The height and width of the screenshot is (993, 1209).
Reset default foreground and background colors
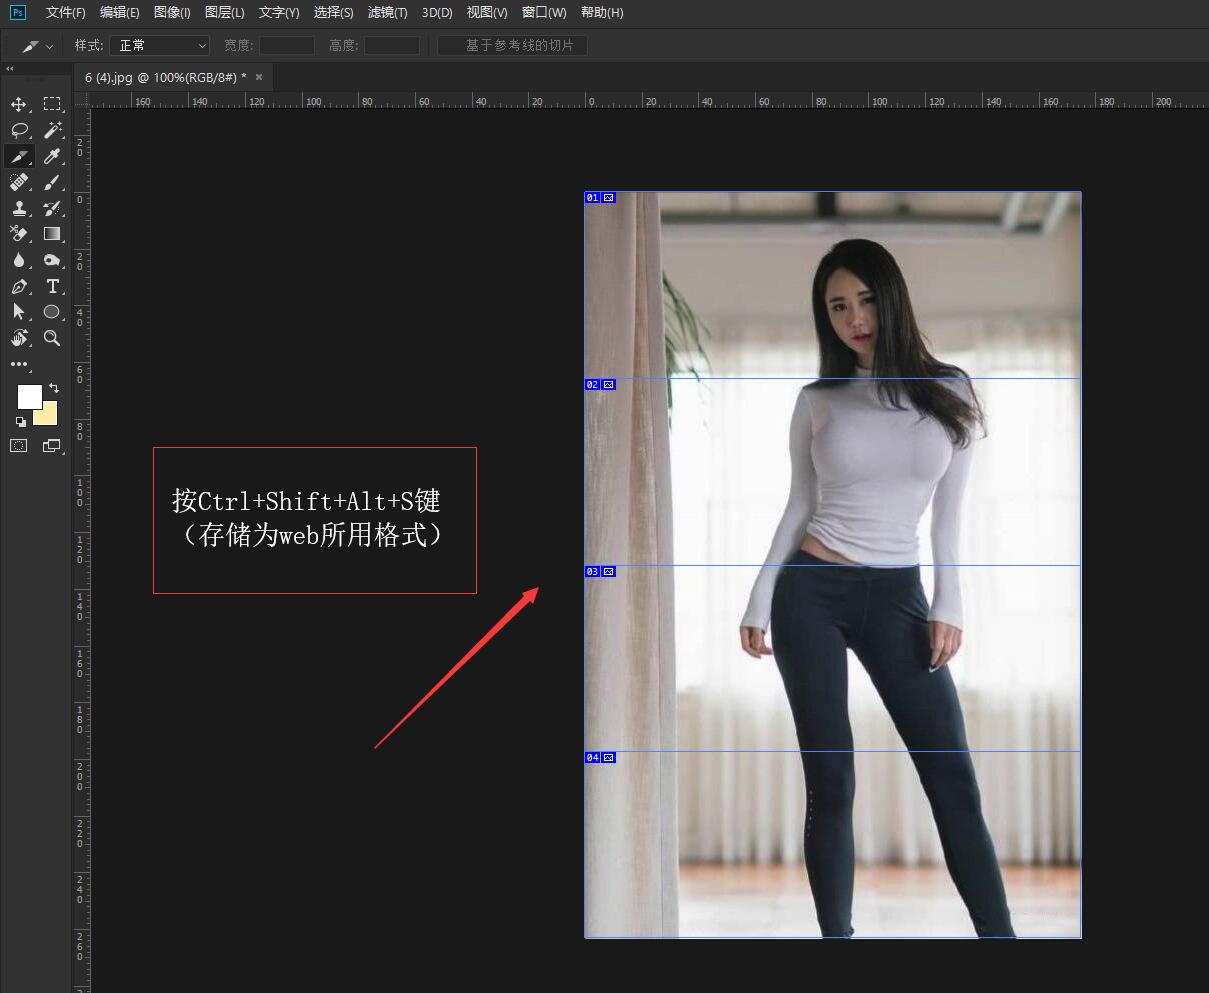click(x=21, y=422)
